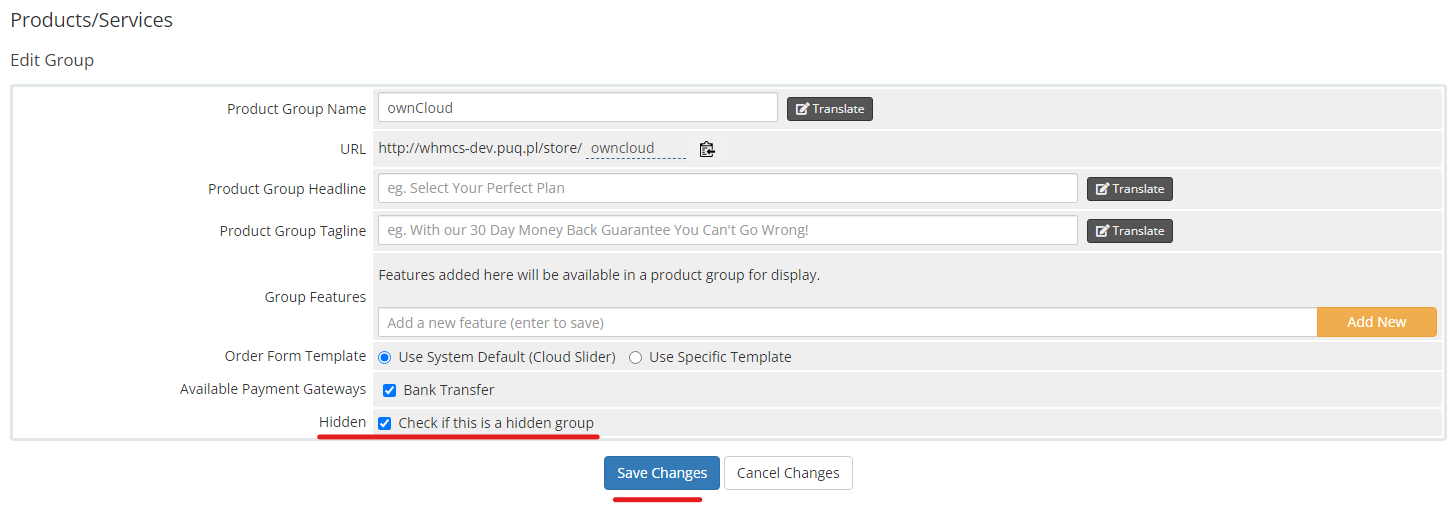
Task: Copy the store URL with clipboard icon
Action: [x=707, y=149]
